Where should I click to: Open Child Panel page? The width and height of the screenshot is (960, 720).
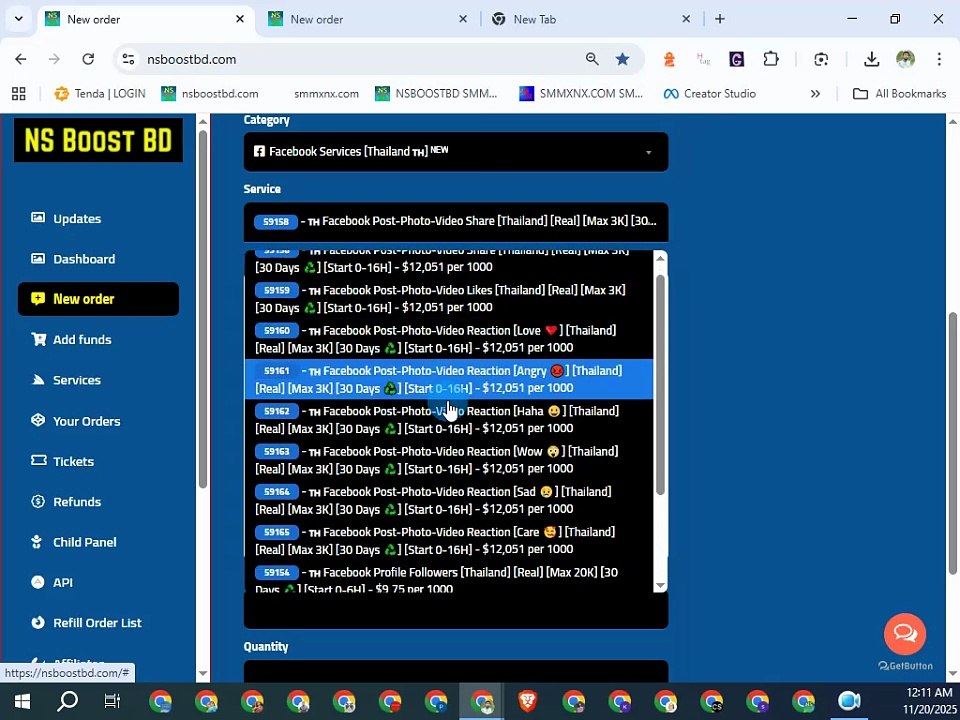[73, 542]
